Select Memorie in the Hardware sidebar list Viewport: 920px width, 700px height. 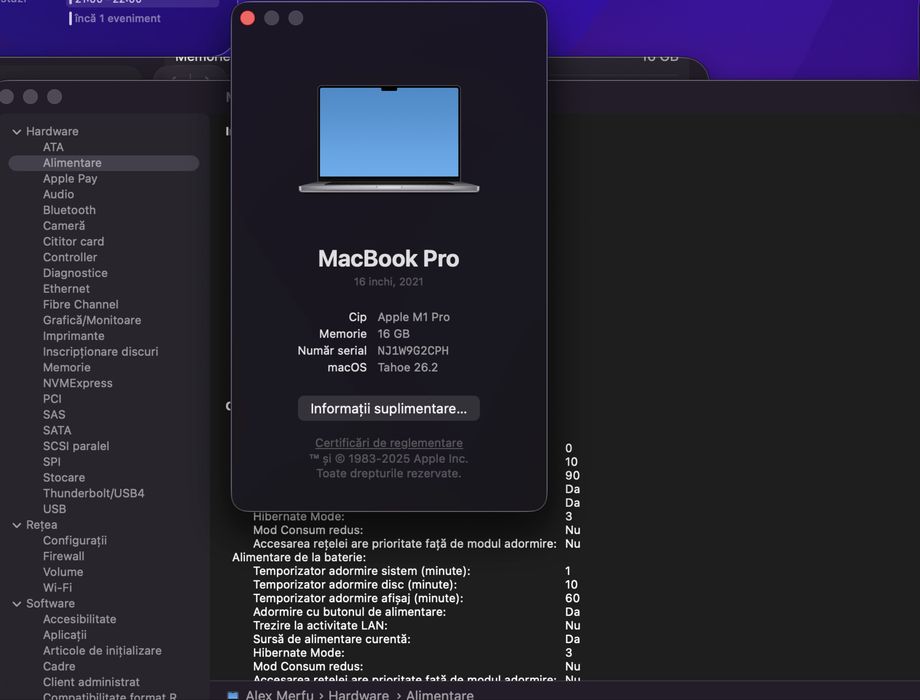point(66,368)
